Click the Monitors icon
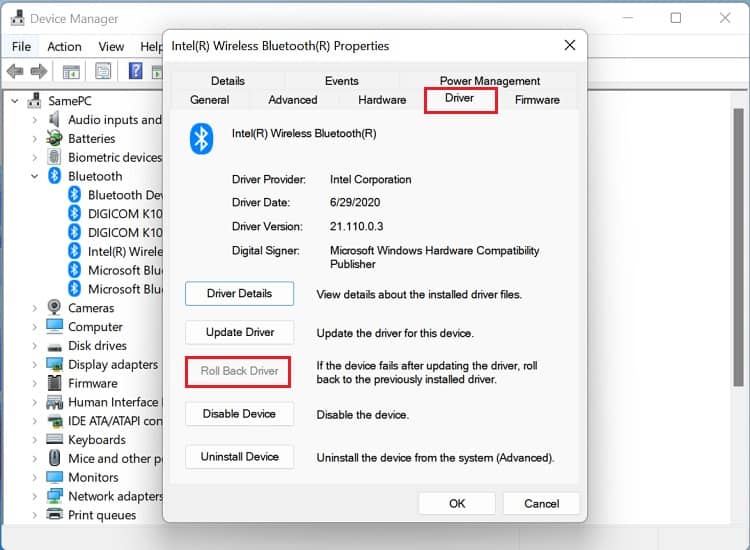 click(x=55, y=477)
